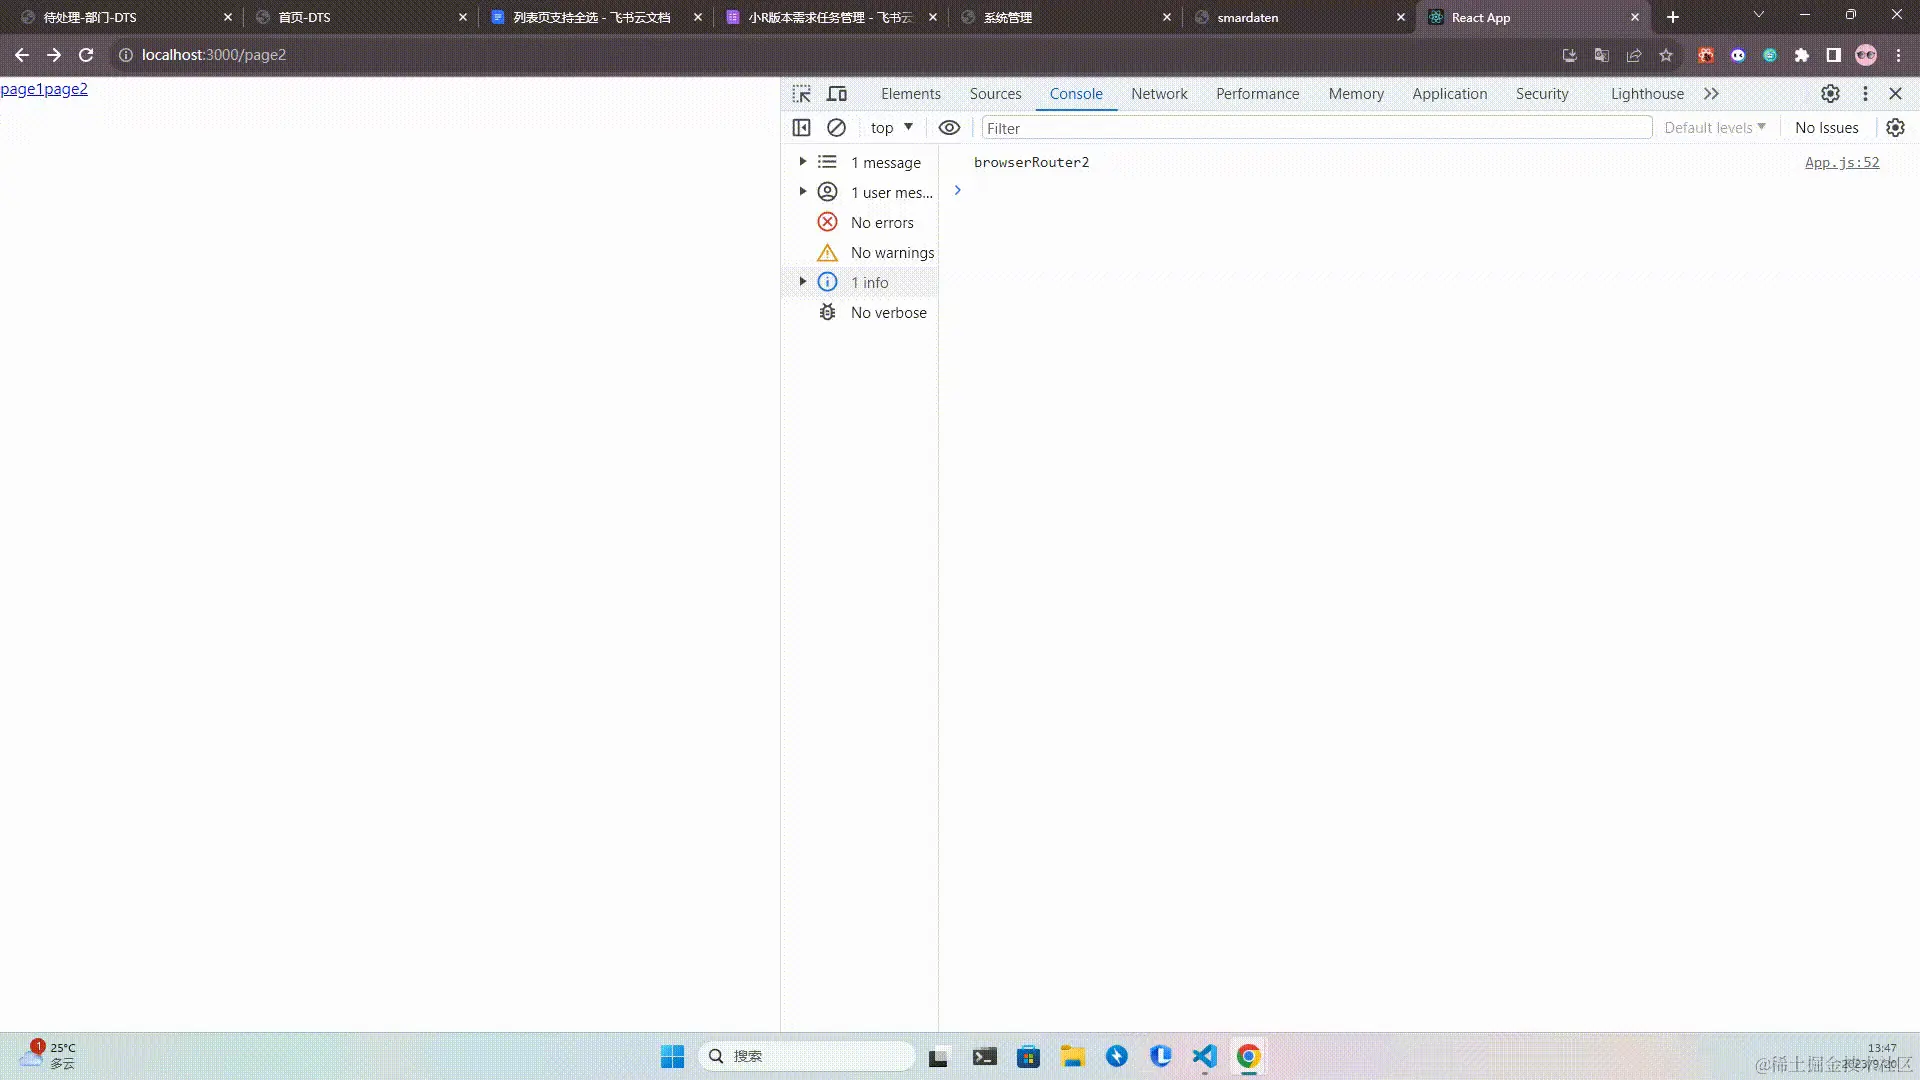
Task: Filter console by '1 user messages'
Action: point(888,192)
